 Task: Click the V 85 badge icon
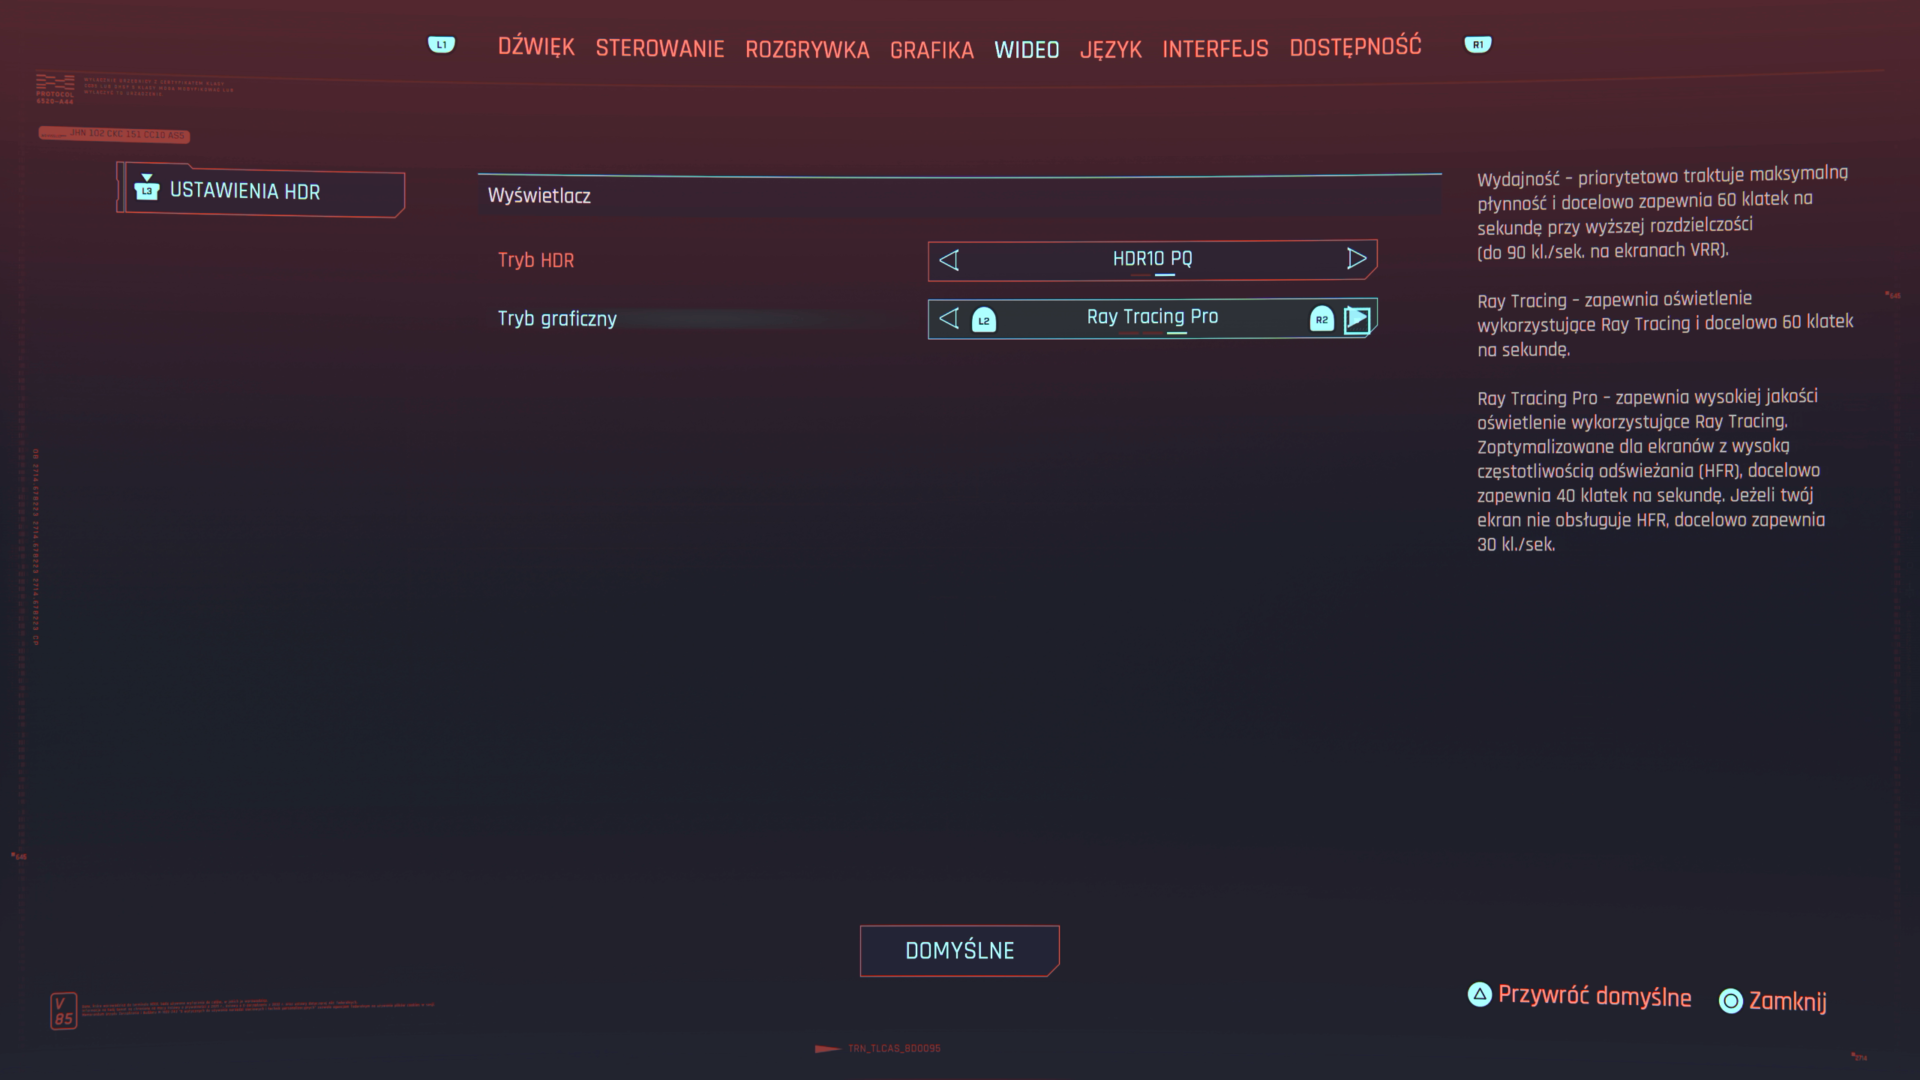pyautogui.click(x=63, y=1011)
